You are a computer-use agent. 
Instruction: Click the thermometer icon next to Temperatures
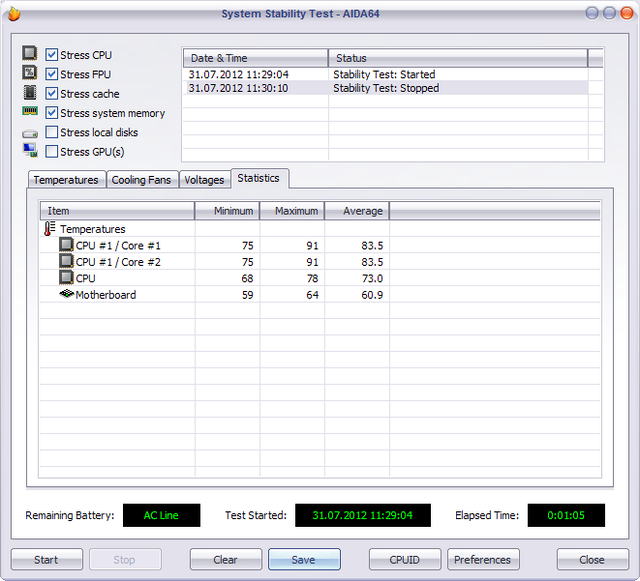click(x=50, y=229)
